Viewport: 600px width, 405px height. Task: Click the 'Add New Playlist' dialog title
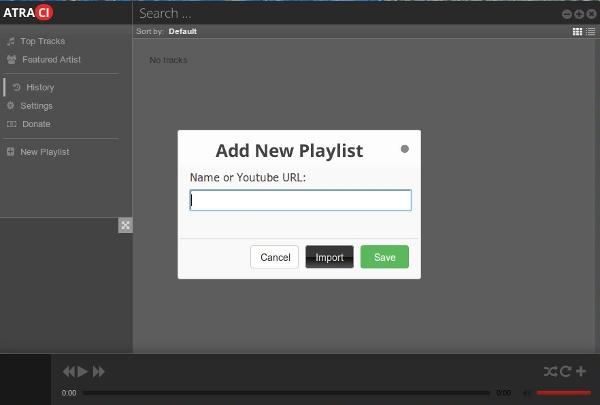[289, 150]
